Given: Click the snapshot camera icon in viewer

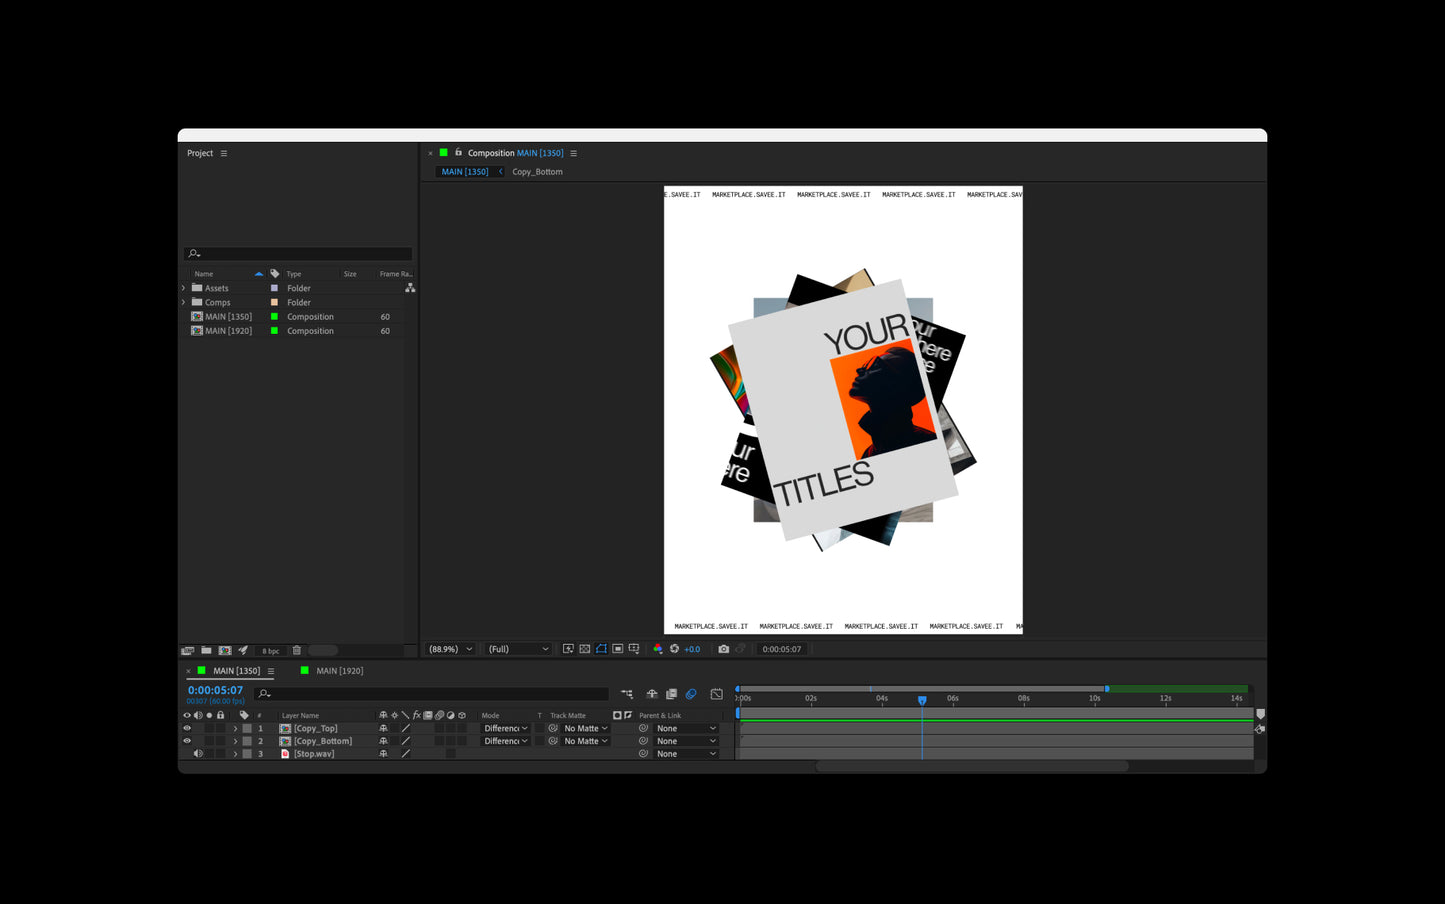Looking at the screenshot, I should point(723,649).
